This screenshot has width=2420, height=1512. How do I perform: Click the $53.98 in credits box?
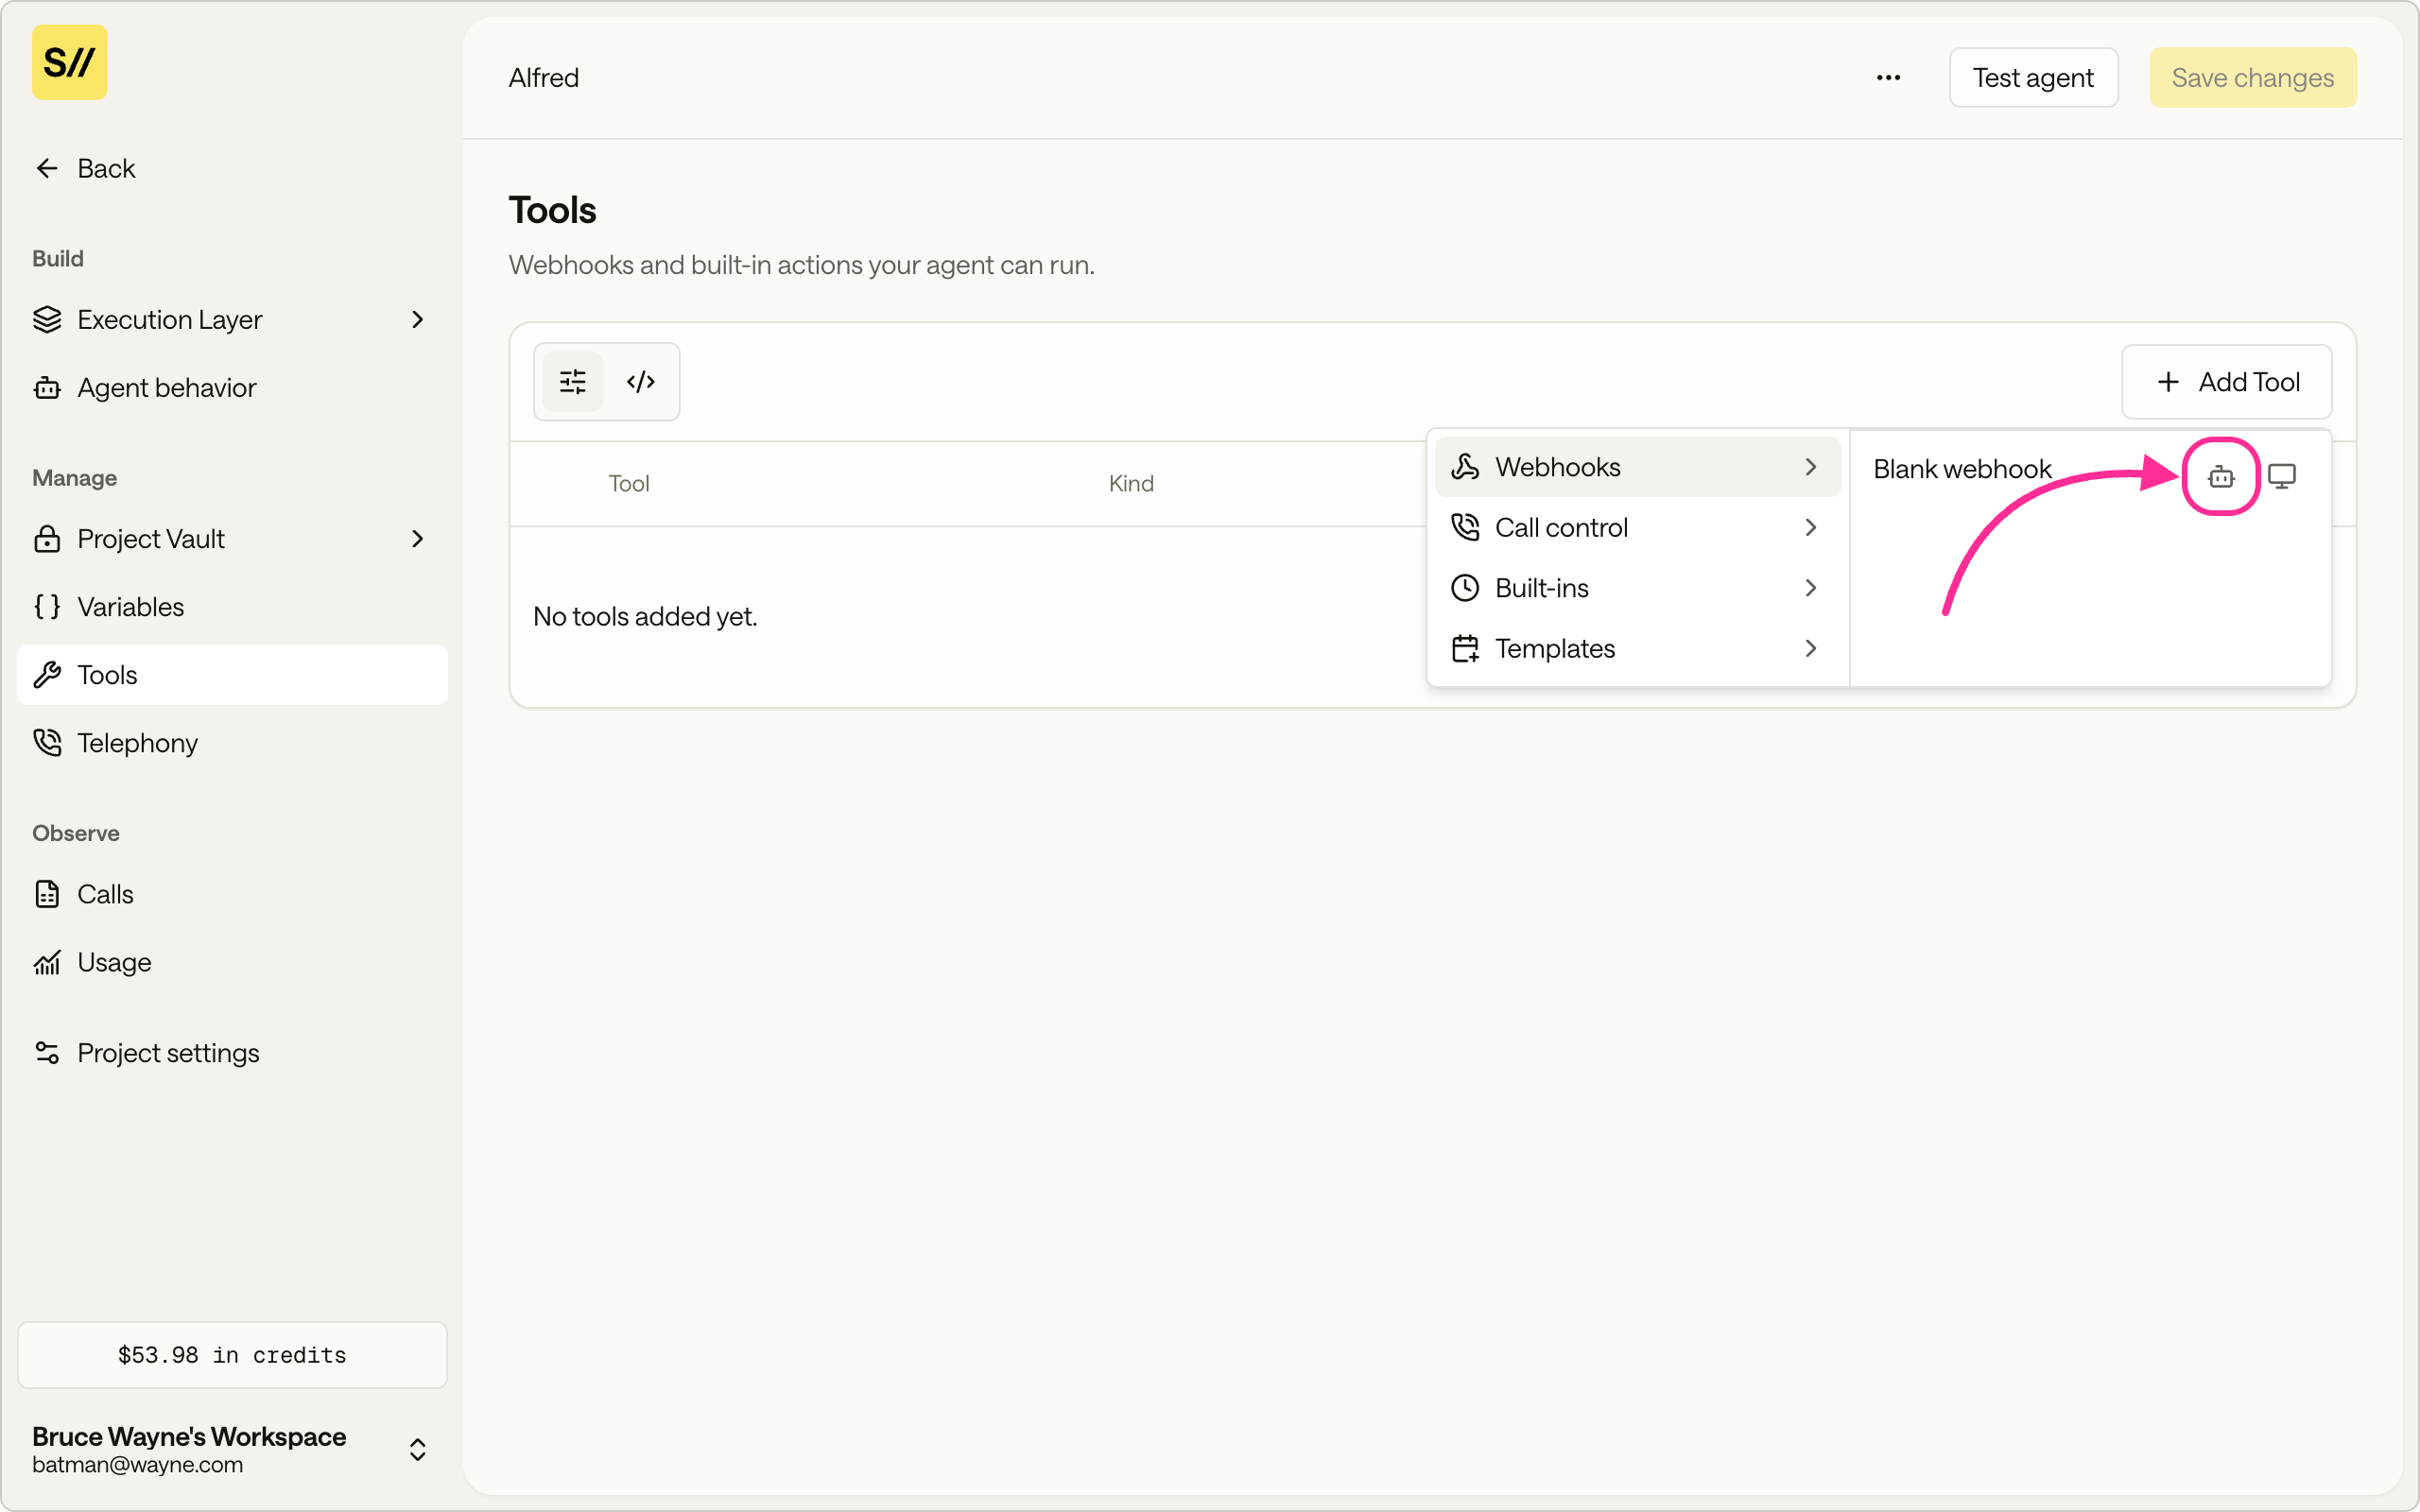(232, 1355)
